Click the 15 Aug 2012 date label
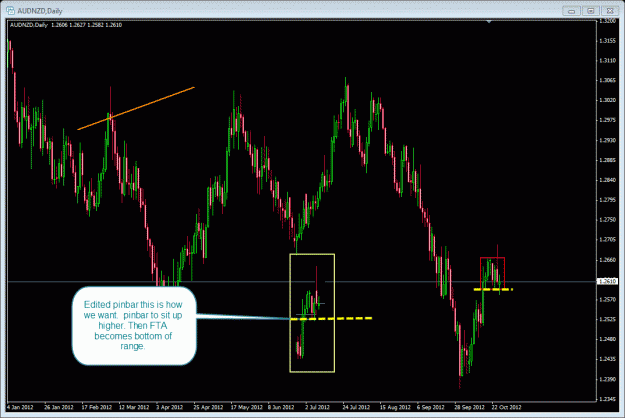The width and height of the screenshot is (625, 418). pyautogui.click(x=395, y=407)
